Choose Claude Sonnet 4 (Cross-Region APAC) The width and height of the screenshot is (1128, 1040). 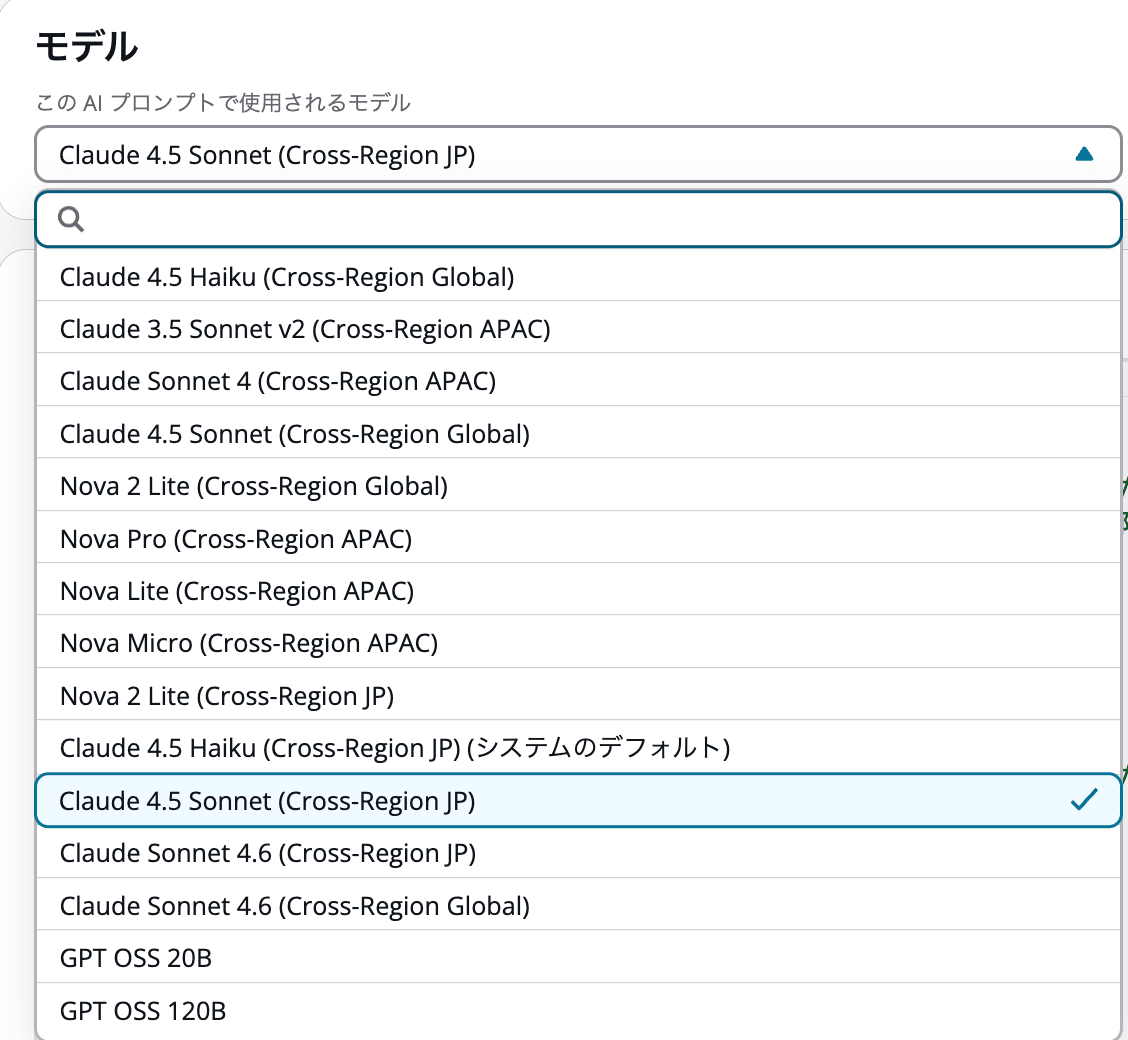pos(578,381)
